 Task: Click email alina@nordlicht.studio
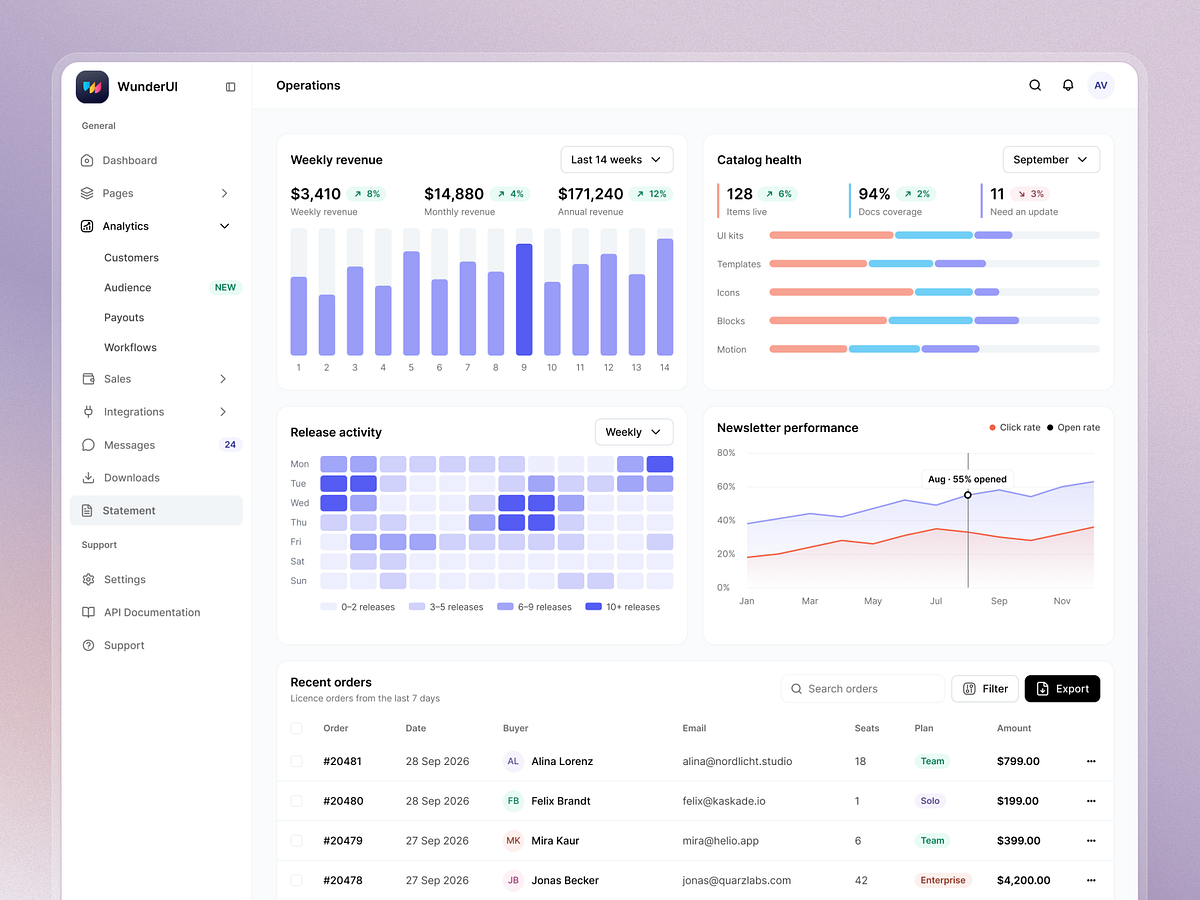(737, 761)
